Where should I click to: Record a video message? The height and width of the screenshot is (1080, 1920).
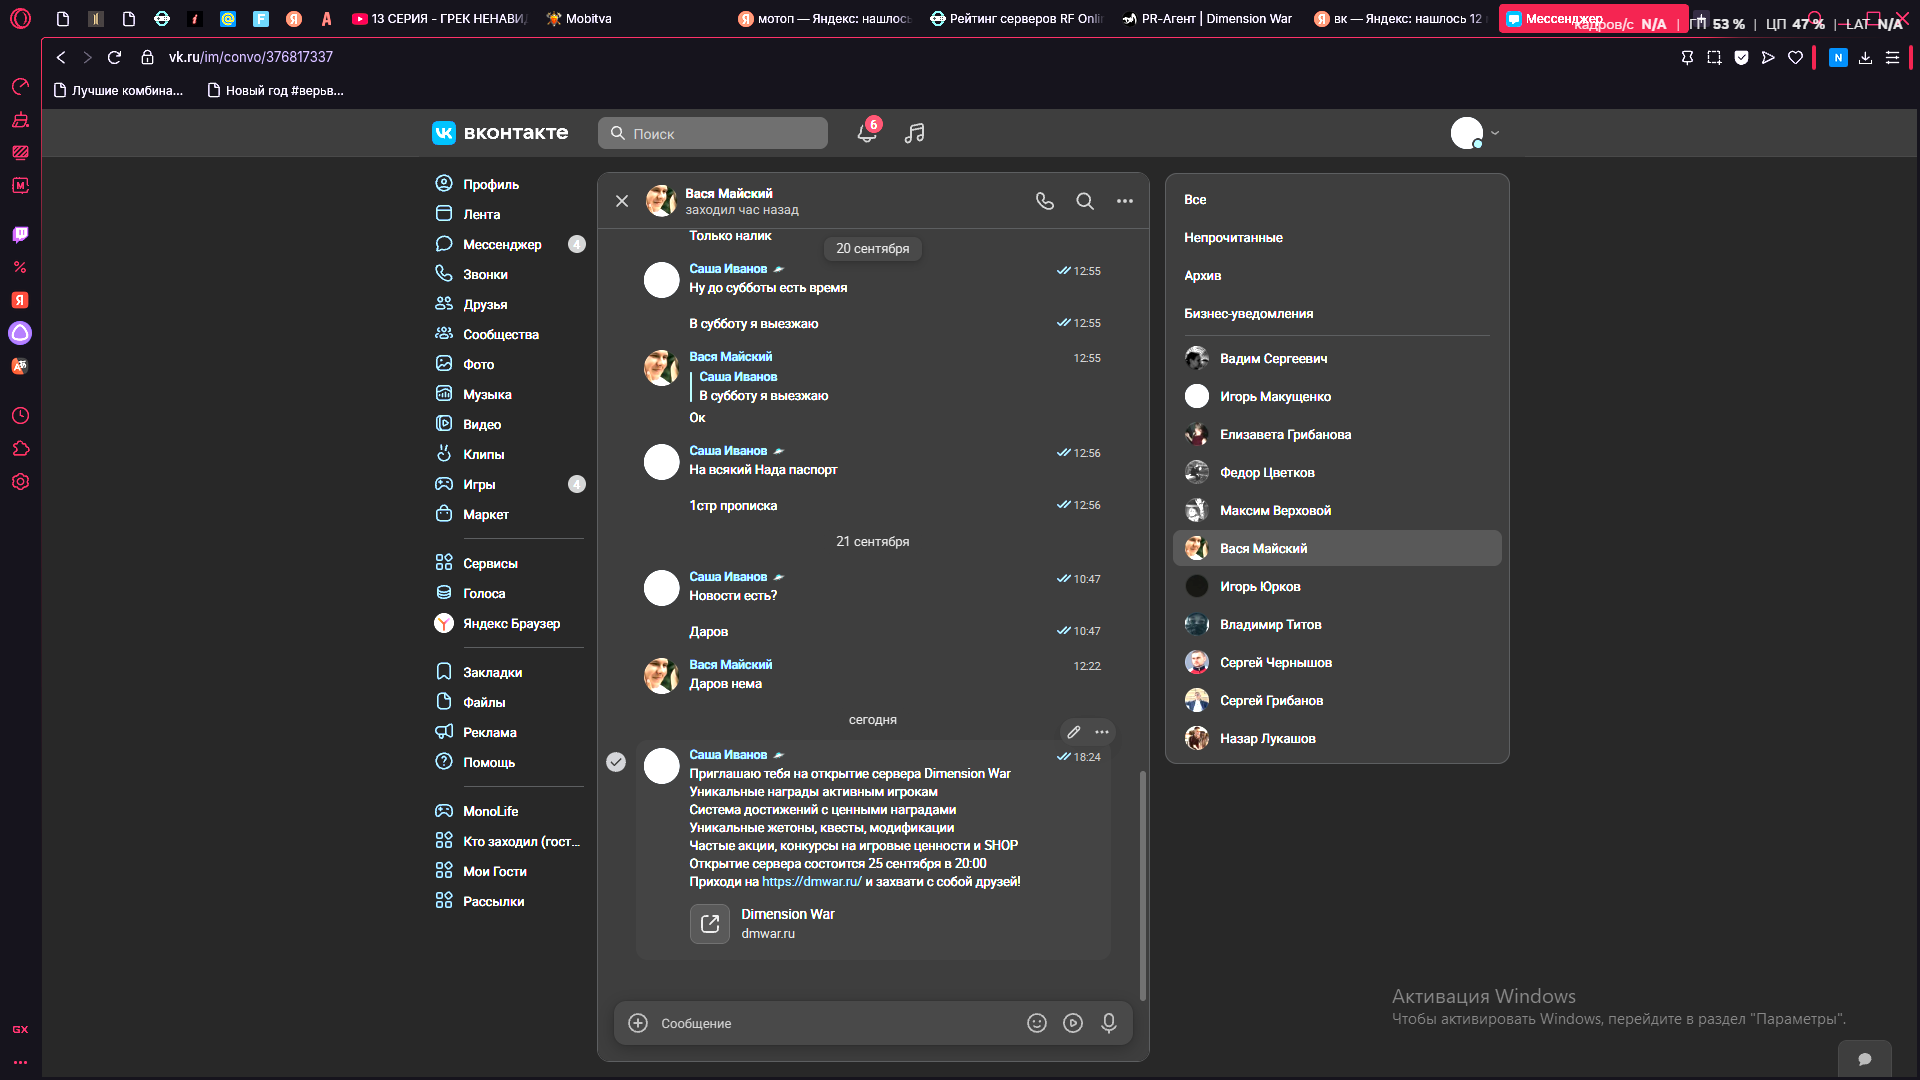(1073, 1023)
